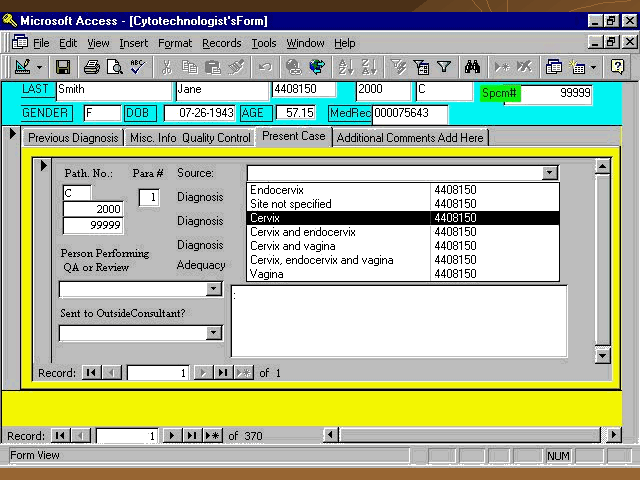
Task: Run the Spelling check tool
Action: coord(137,67)
